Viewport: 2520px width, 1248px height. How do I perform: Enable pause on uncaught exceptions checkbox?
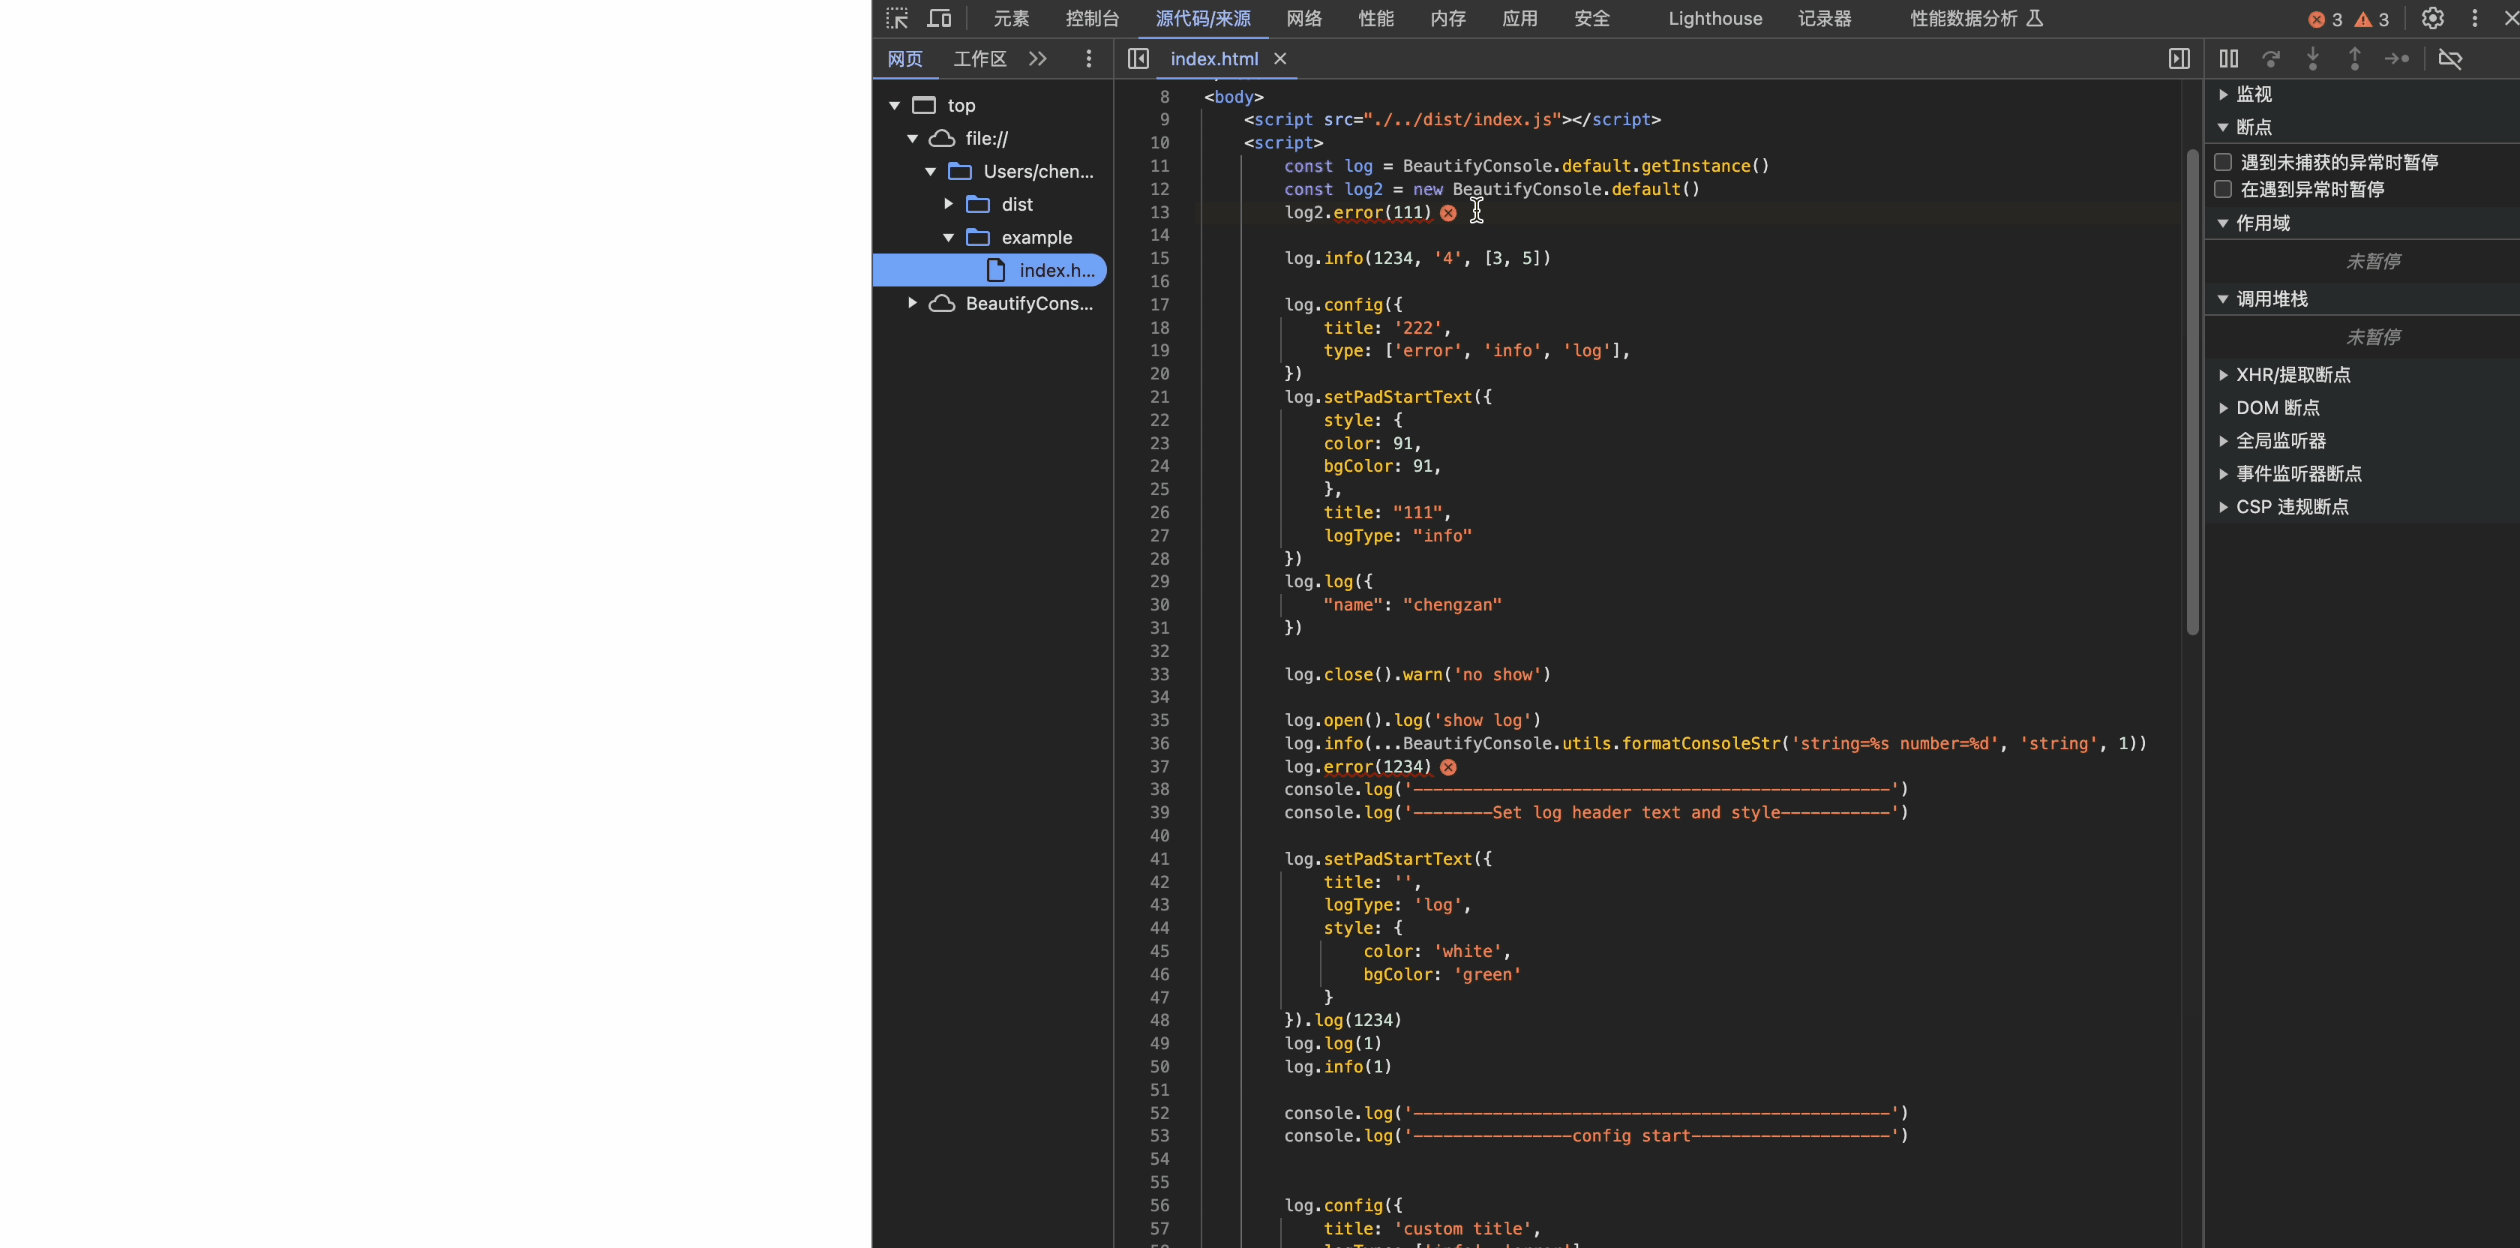(2223, 162)
